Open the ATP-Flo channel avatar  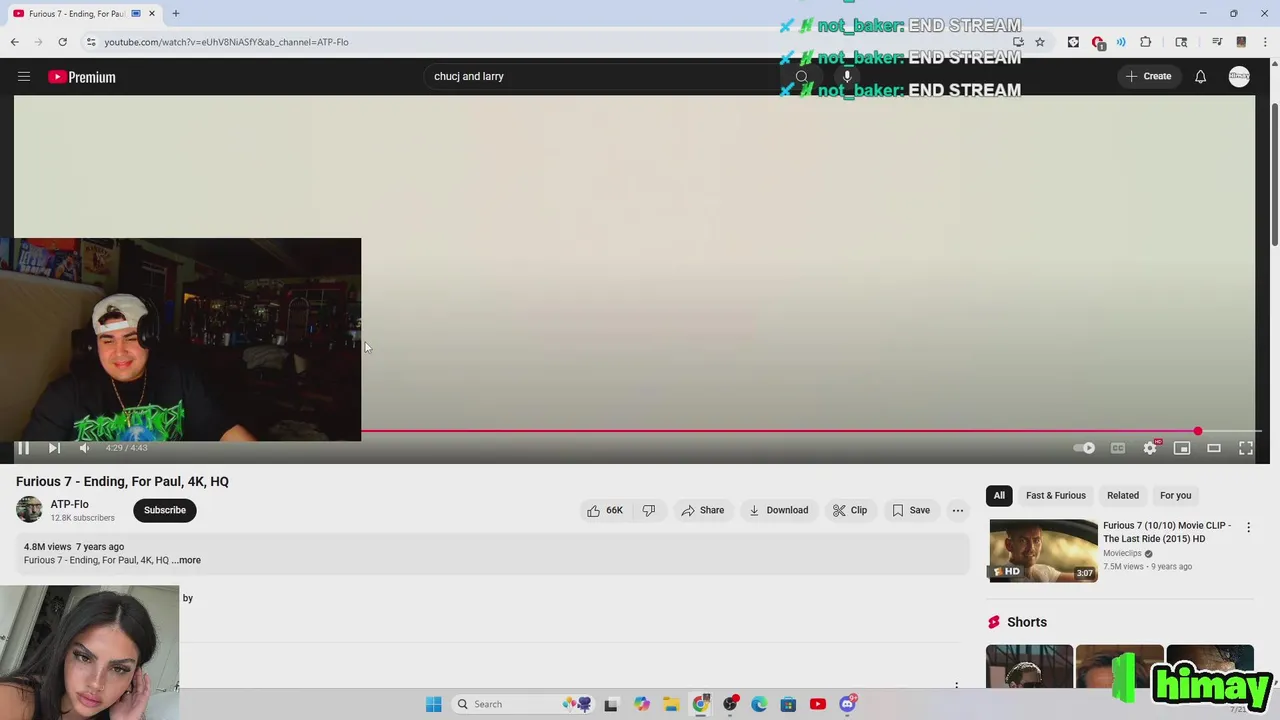(x=29, y=510)
